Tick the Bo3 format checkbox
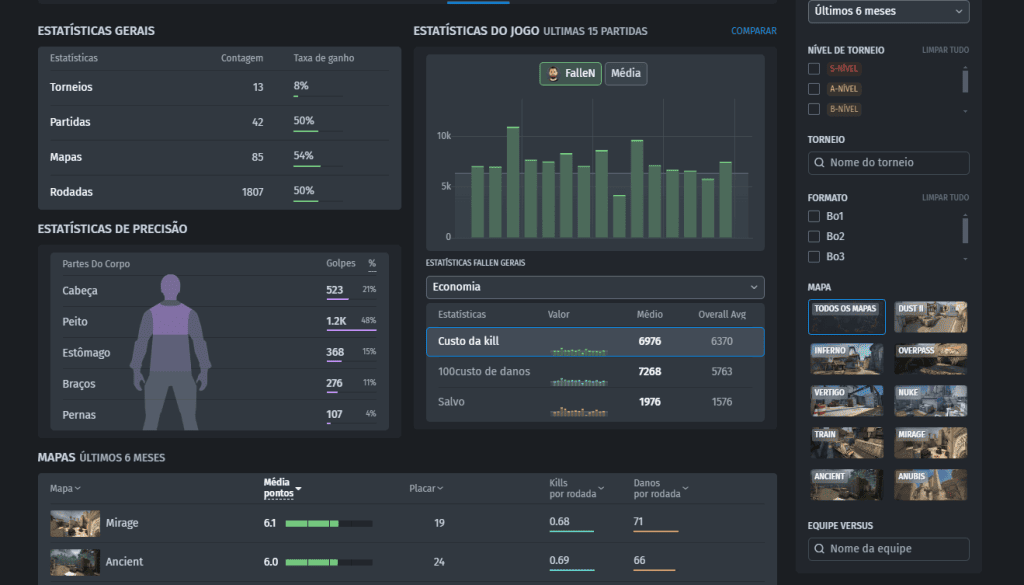The width and height of the screenshot is (1024, 585). click(814, 257)
